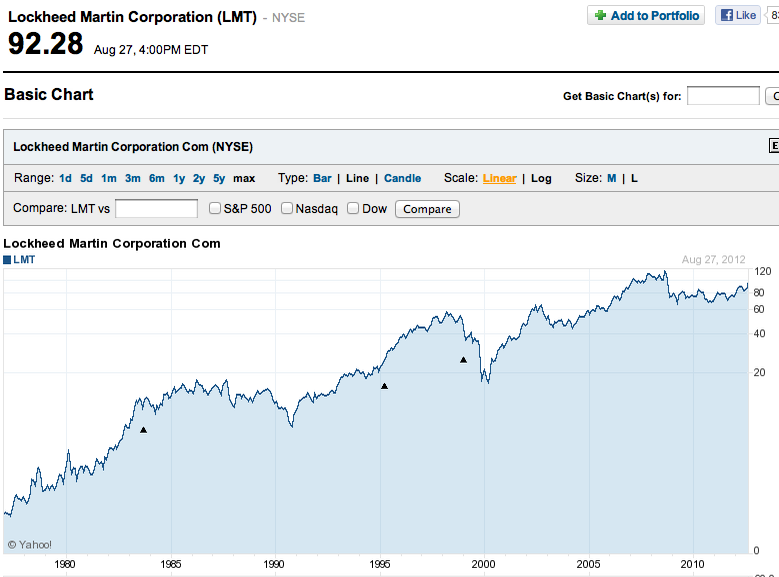
Task: Click the Lockheed Martin Corporation Com (NYSE) header
Action: [x=133, y=147]
